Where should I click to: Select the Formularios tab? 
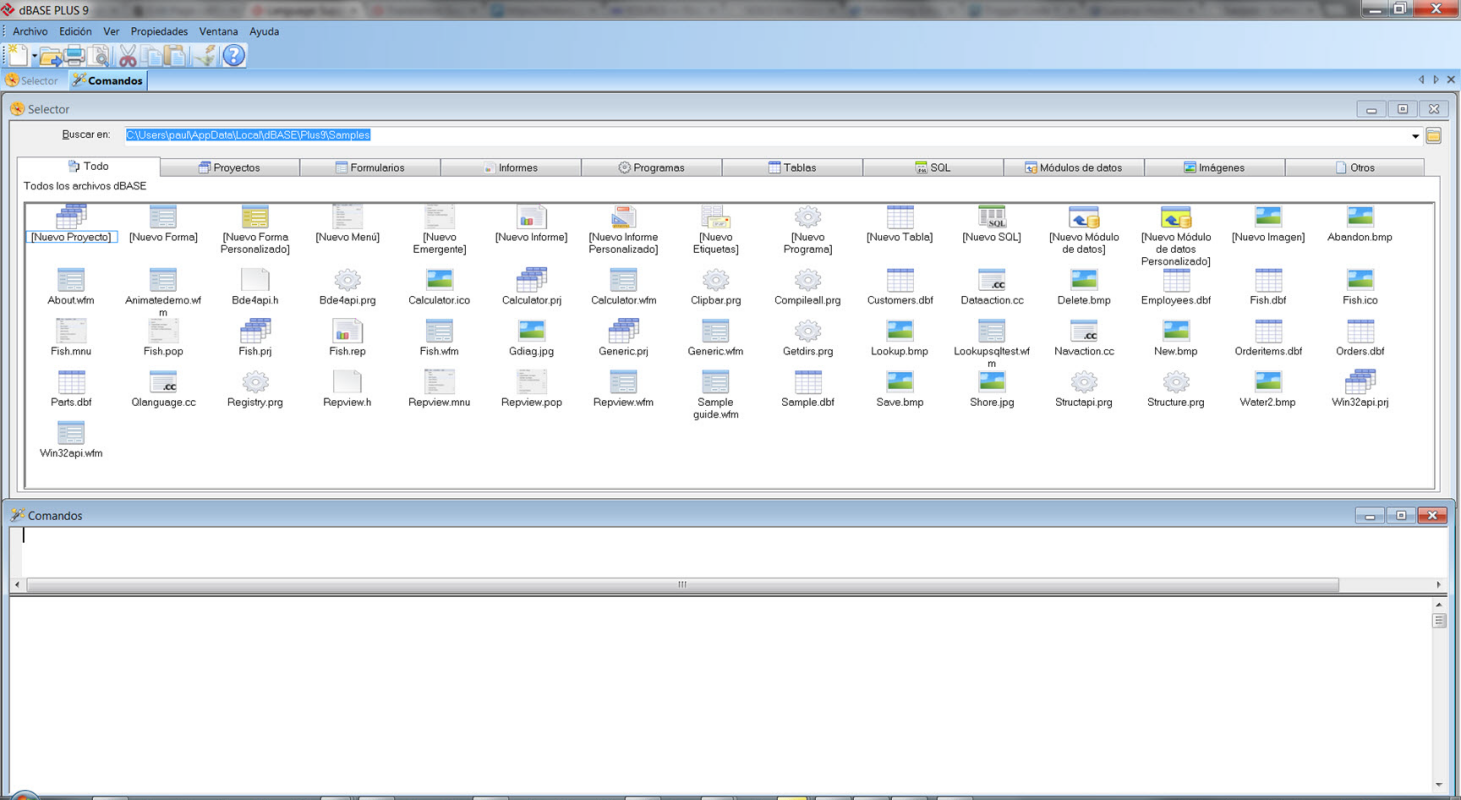370,168
